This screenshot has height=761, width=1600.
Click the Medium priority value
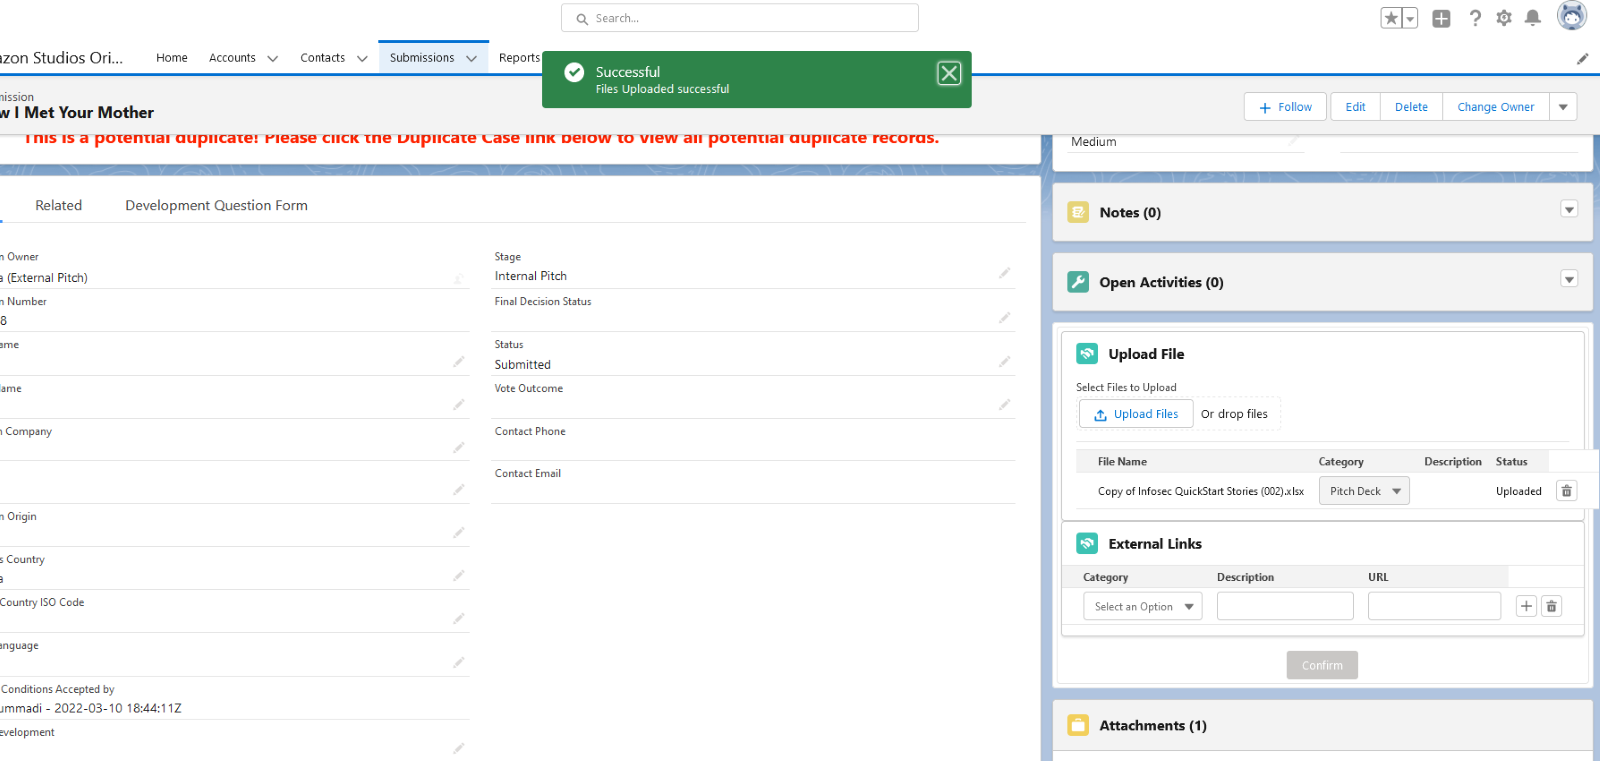[x=1093, y=142]
